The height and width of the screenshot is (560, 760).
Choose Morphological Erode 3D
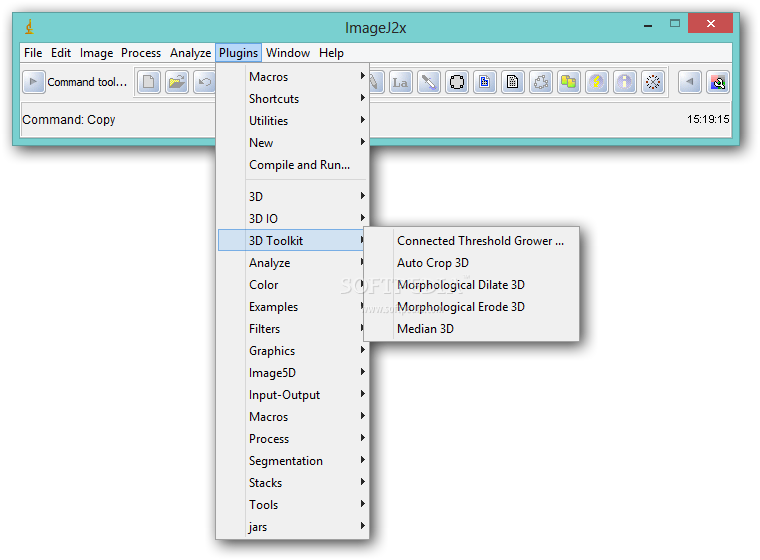[472, 307]
